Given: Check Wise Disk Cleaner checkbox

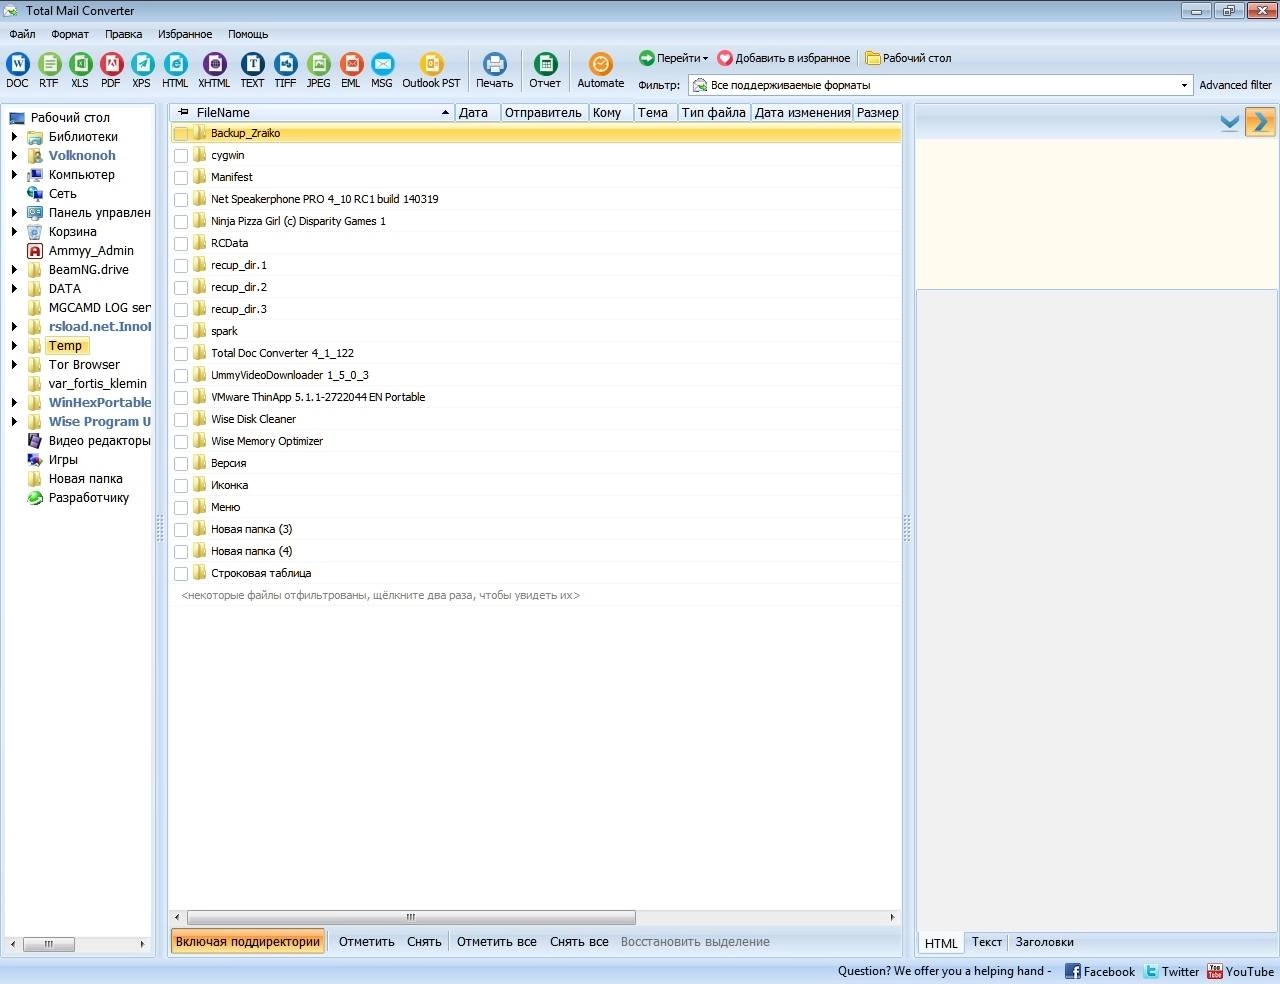Looking at the screenshot, I should coord(181,420).
